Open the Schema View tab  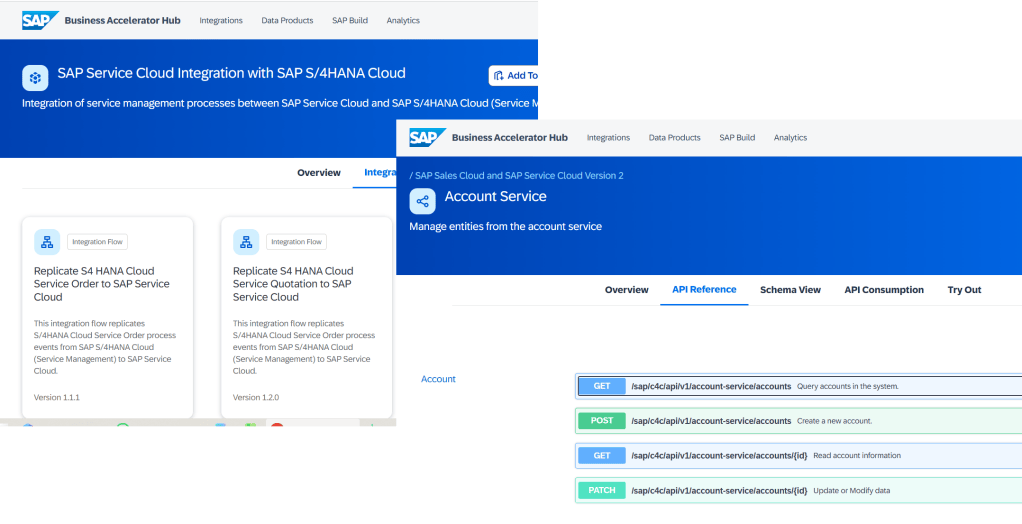tap(790, 290)
